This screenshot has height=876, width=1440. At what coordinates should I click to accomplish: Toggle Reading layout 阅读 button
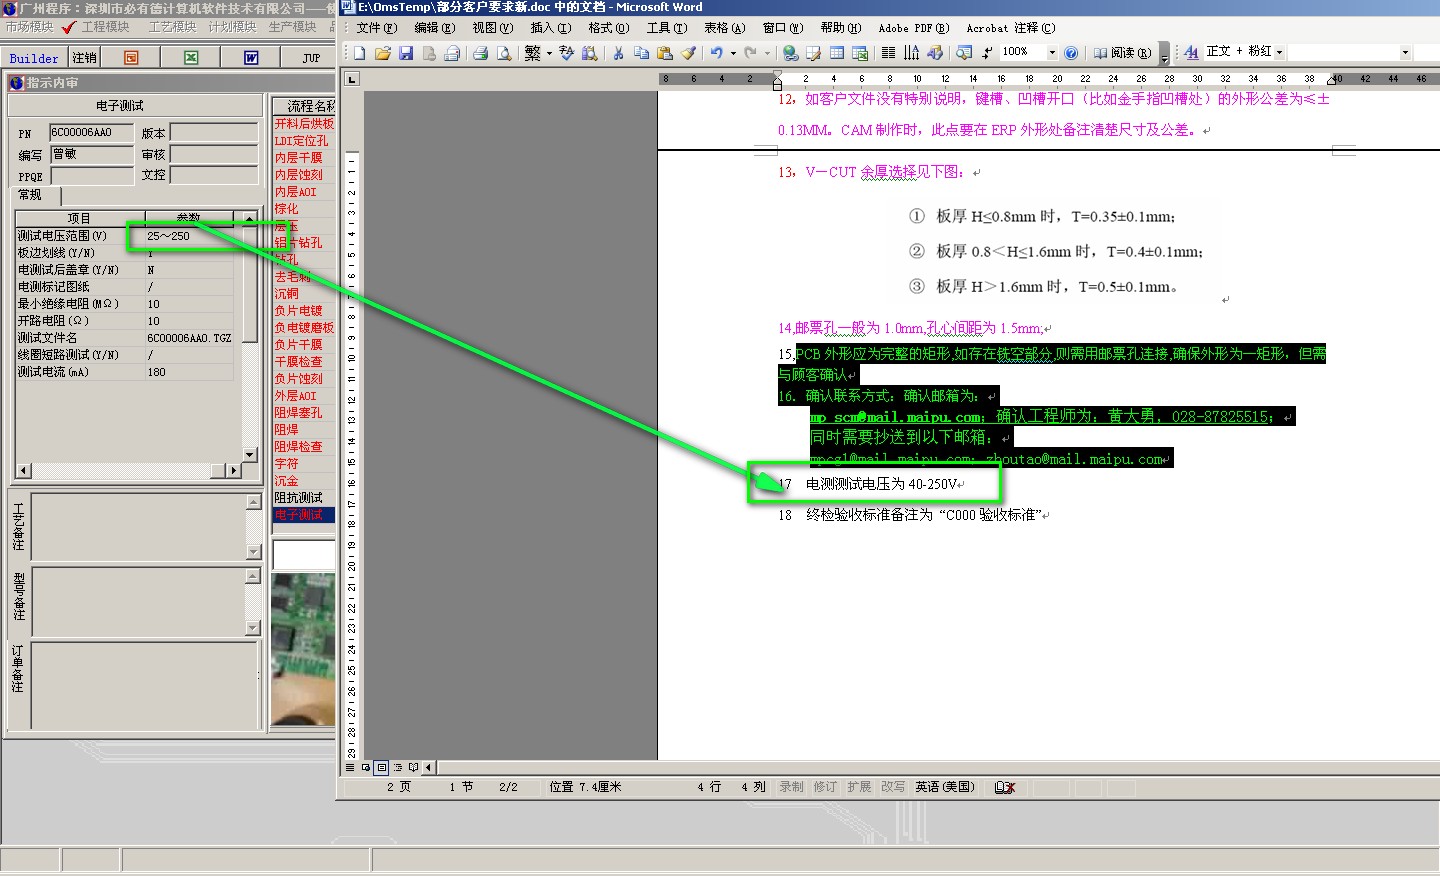coord(1122,53)
